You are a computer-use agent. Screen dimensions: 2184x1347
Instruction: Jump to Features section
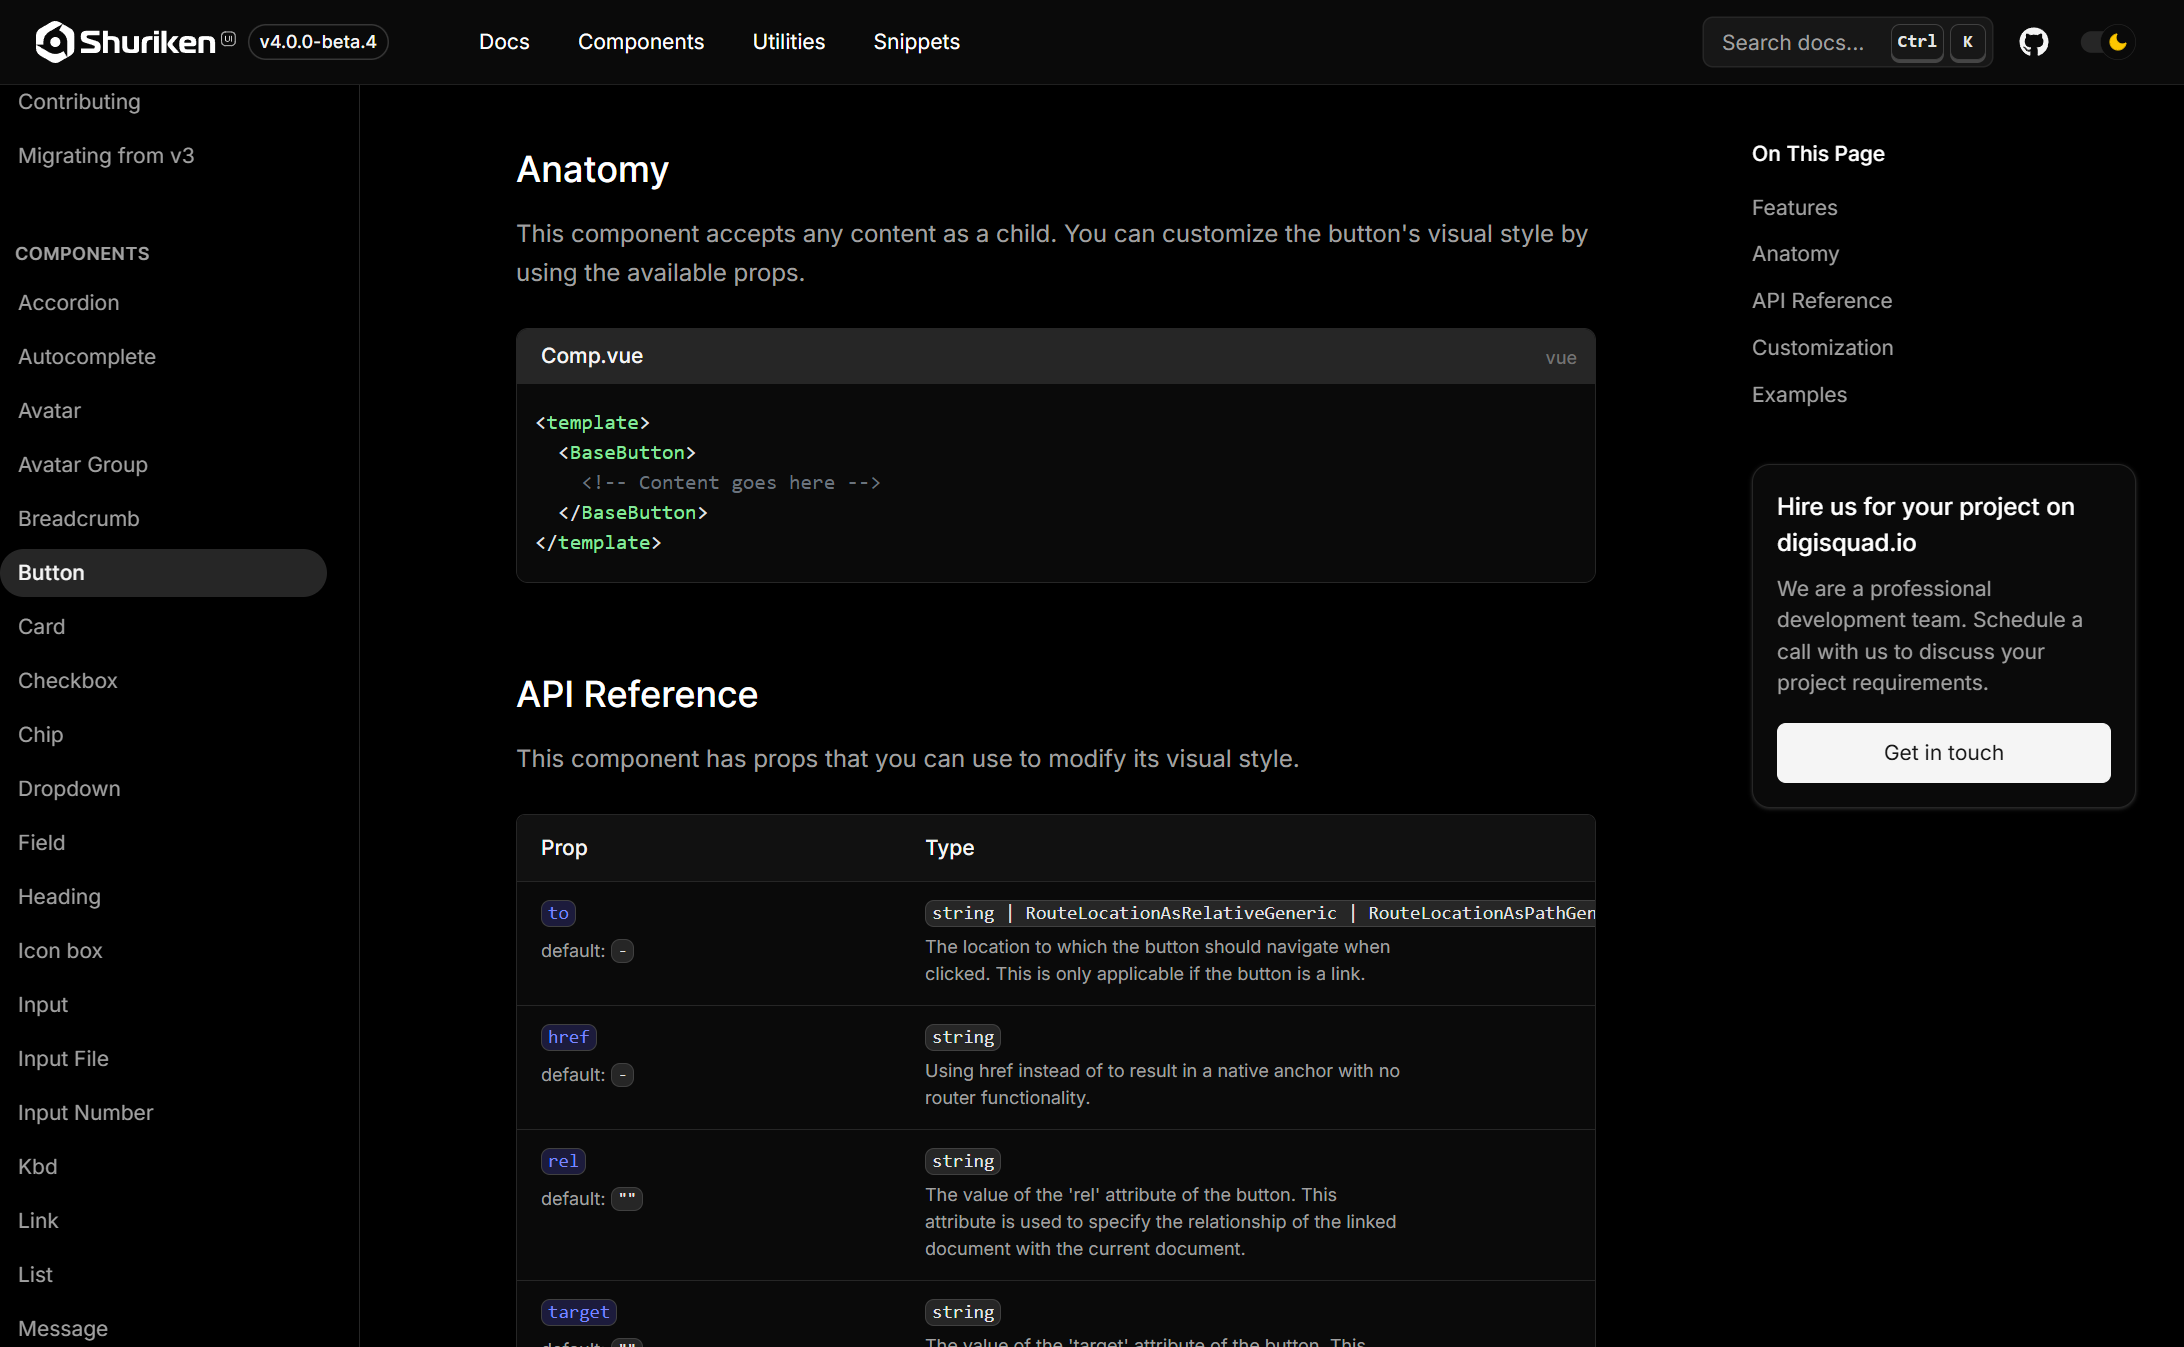point(1794,208)
